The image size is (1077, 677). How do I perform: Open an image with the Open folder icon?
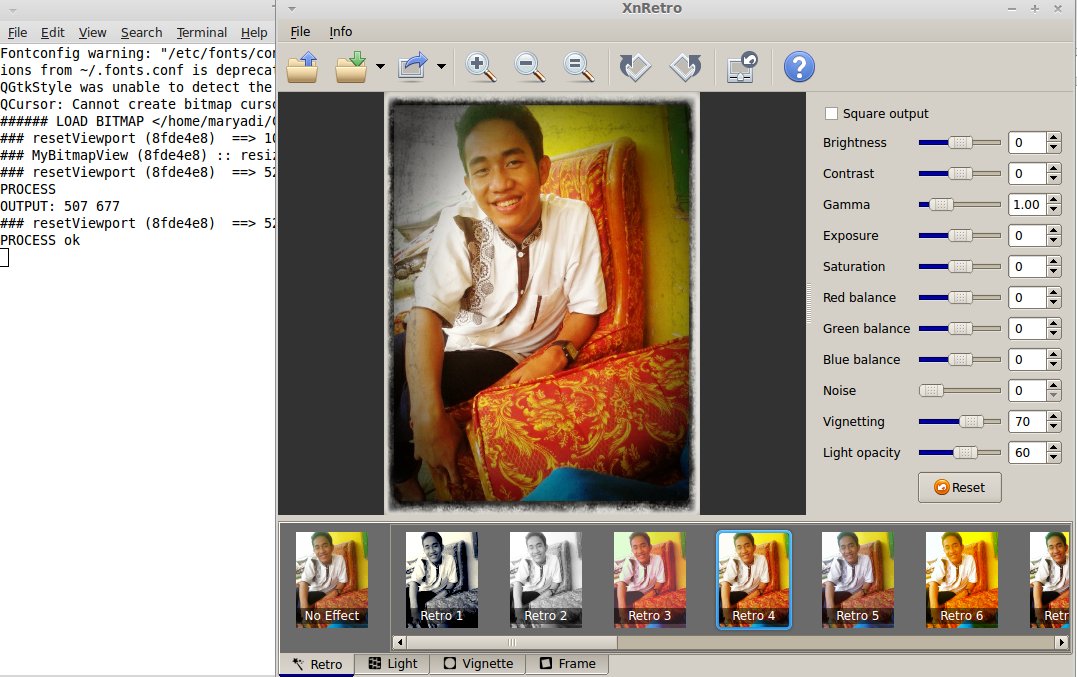click(302, 67)
